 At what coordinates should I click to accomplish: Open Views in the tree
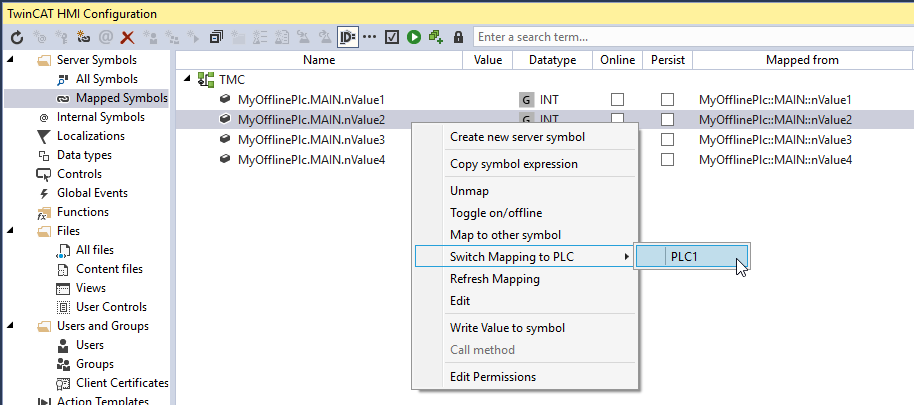point(91,288)
